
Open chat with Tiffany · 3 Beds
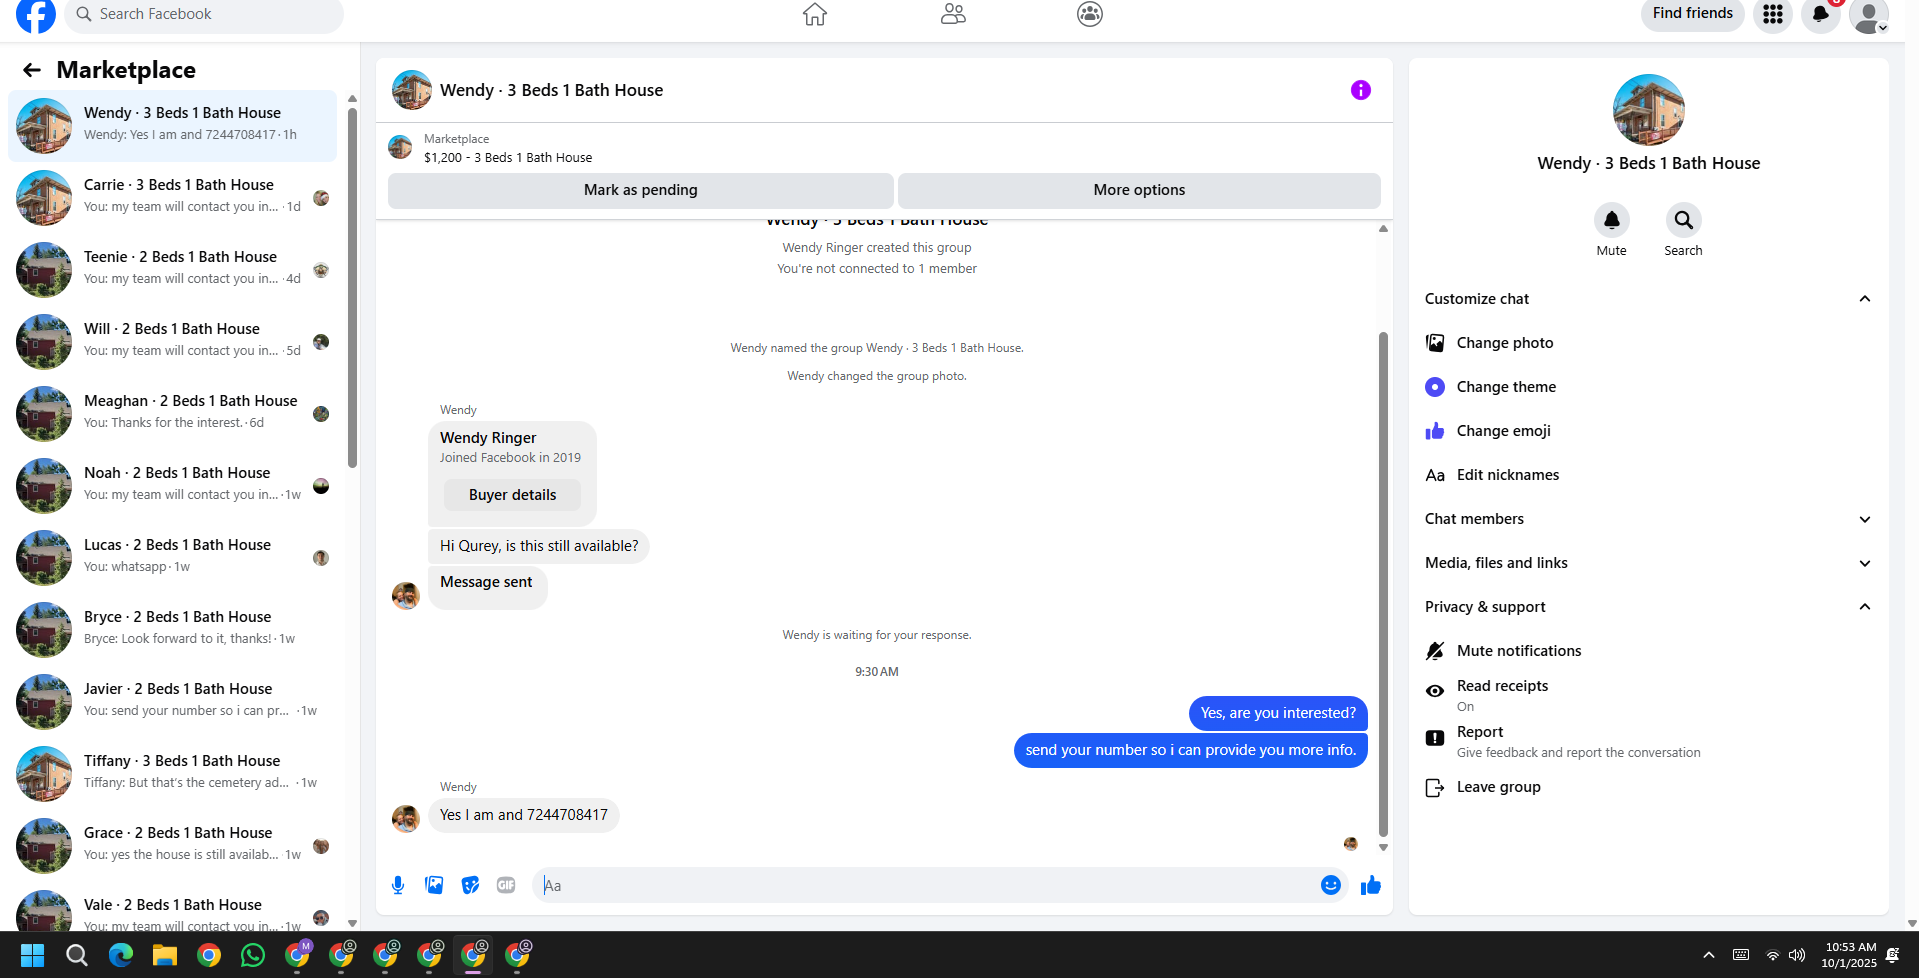pyautogui.click(x=173, y=774)
